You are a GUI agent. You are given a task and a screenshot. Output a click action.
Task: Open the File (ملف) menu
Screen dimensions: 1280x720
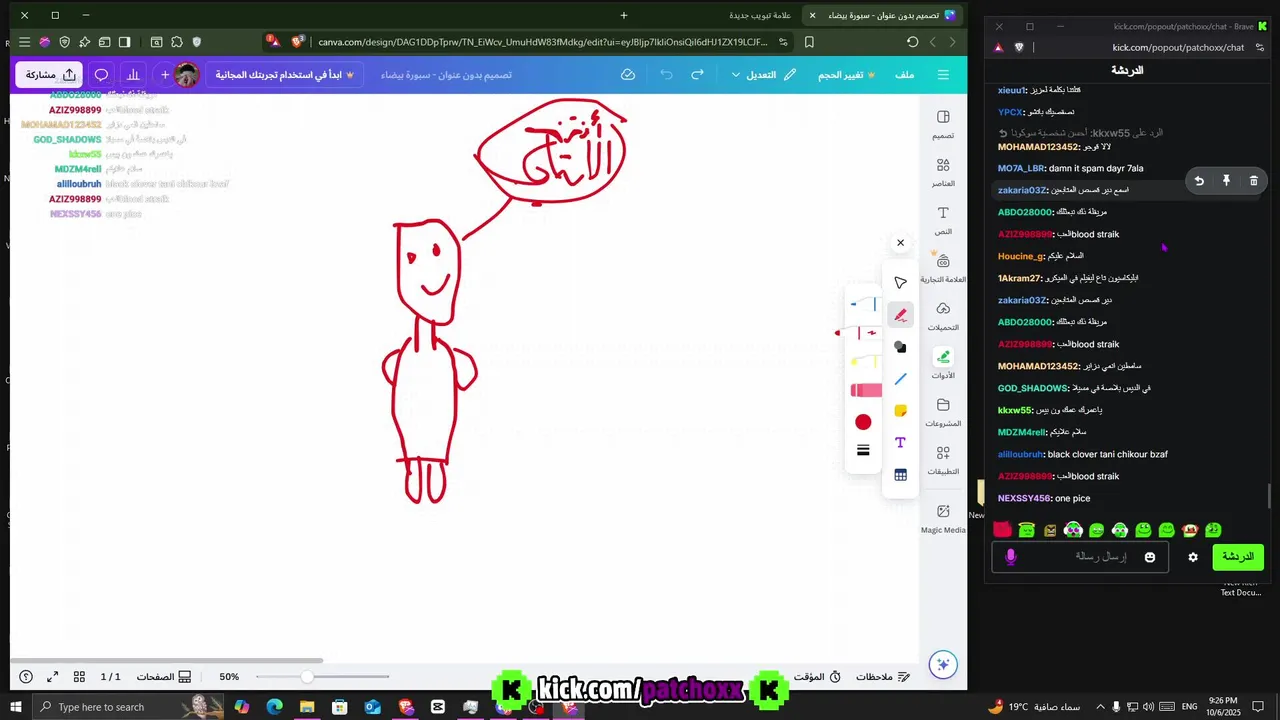pos(905,75)
